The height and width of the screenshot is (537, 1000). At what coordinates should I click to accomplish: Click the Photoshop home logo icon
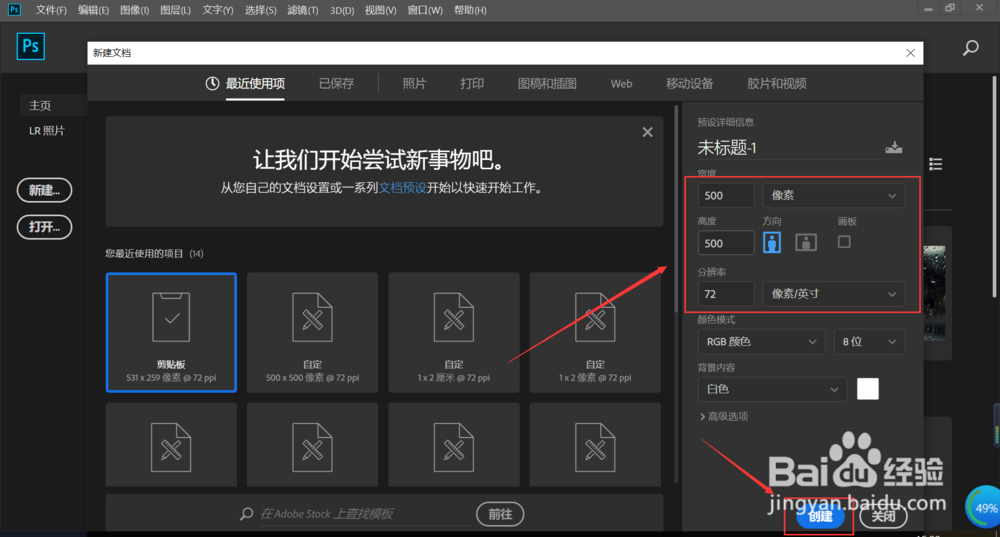pos(31,47)
